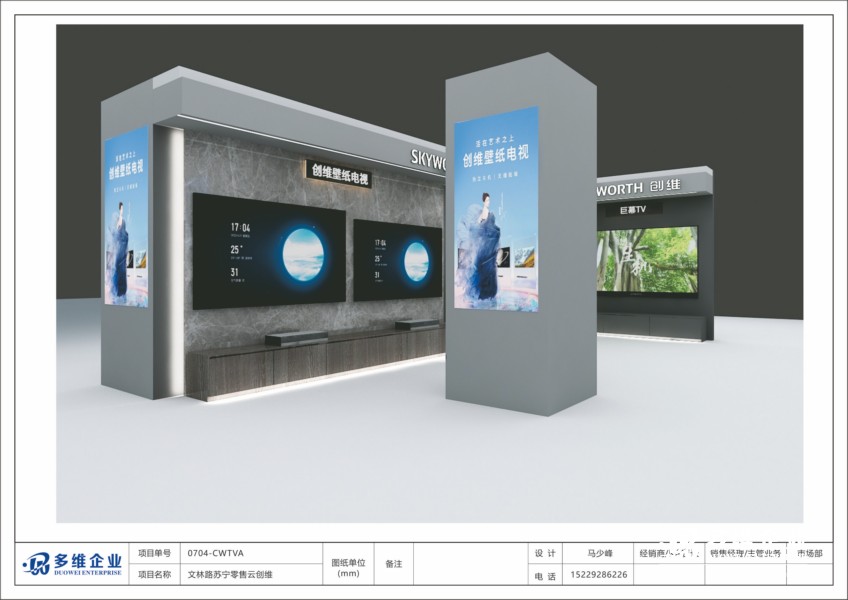848x600 pixels.
Task: Select designer name 马少峰
Action: coord(600,553)
